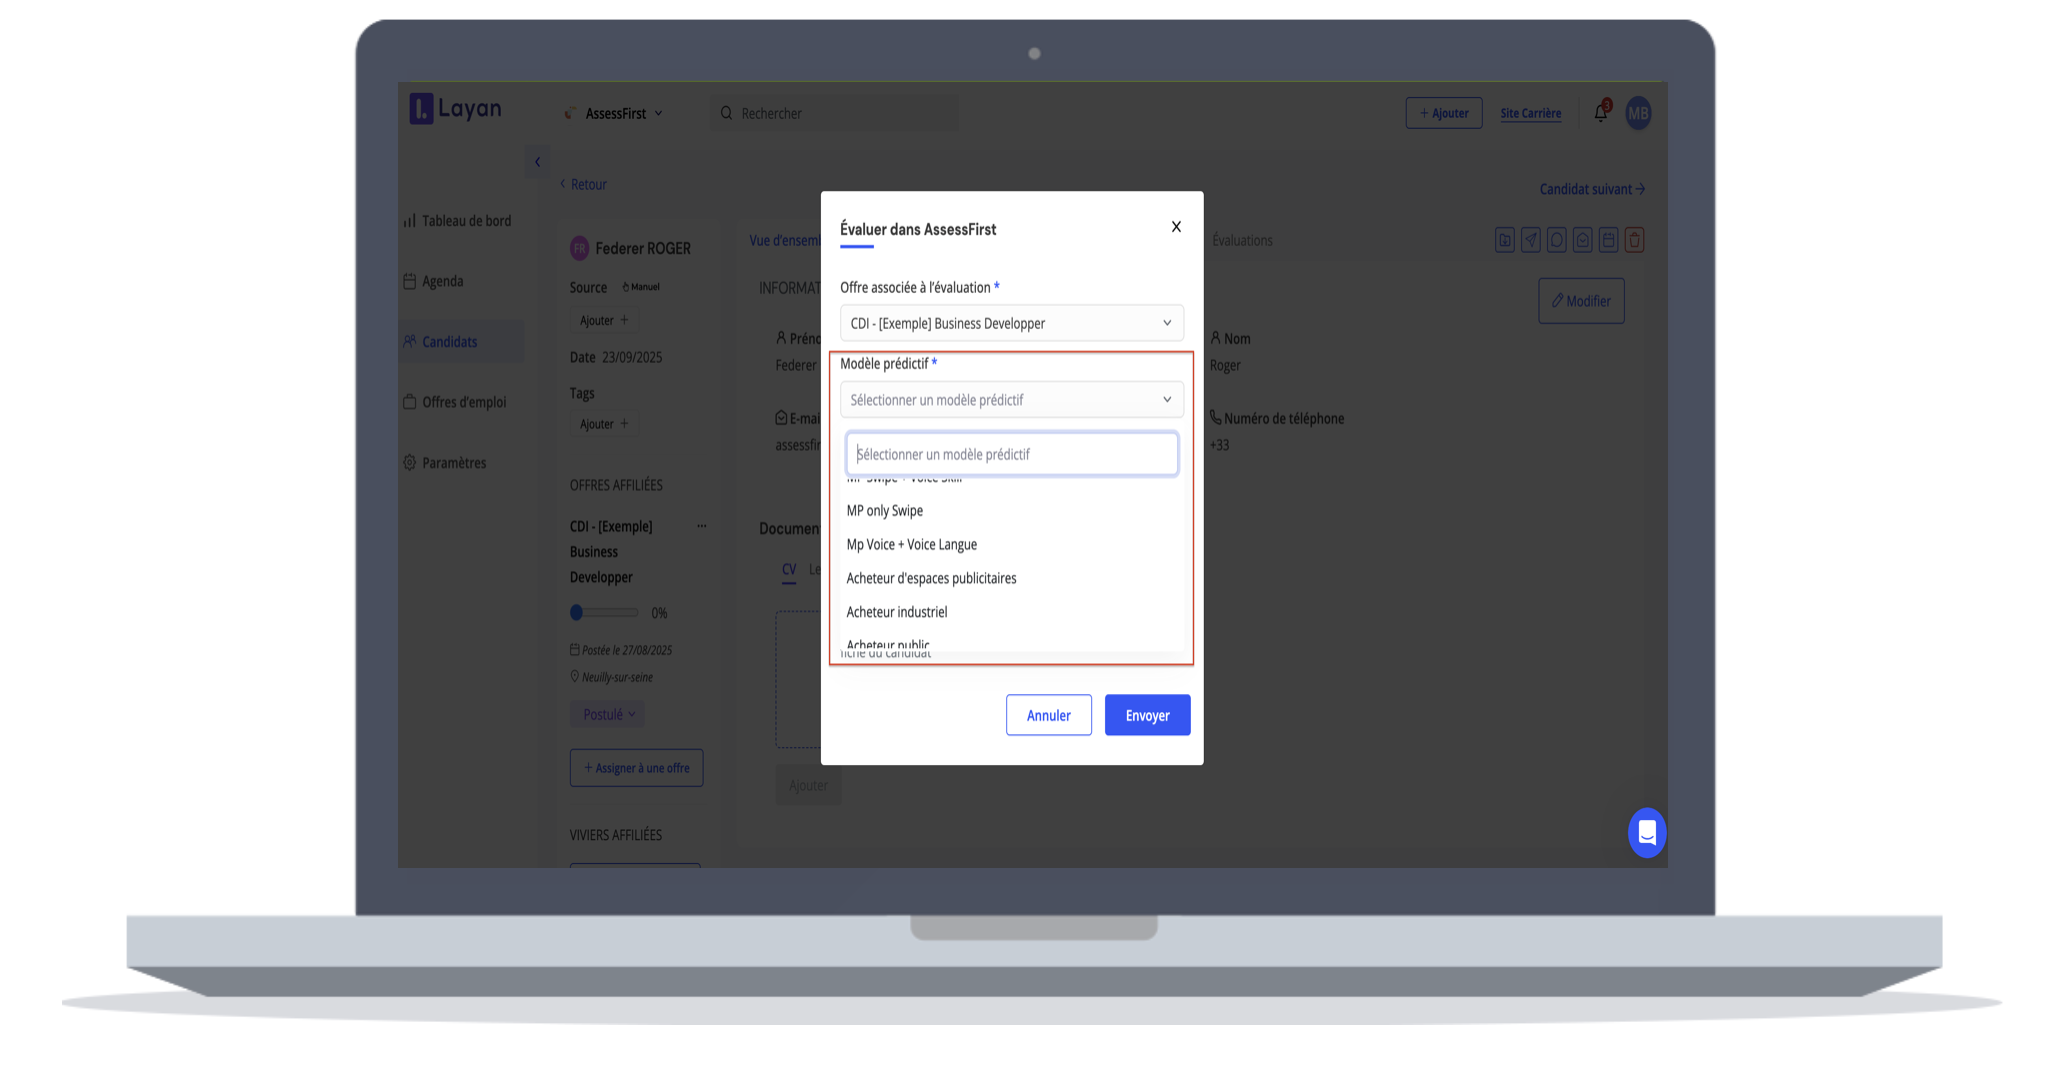
Task: Click Ajouter + under Source
Action: pos(604,321)
